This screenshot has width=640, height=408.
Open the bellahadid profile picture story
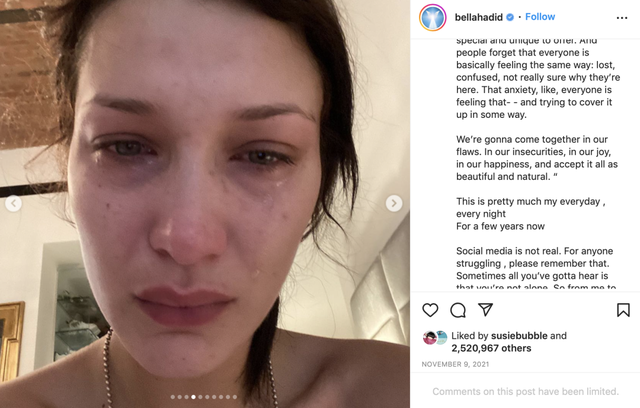[x=433, y=18]
